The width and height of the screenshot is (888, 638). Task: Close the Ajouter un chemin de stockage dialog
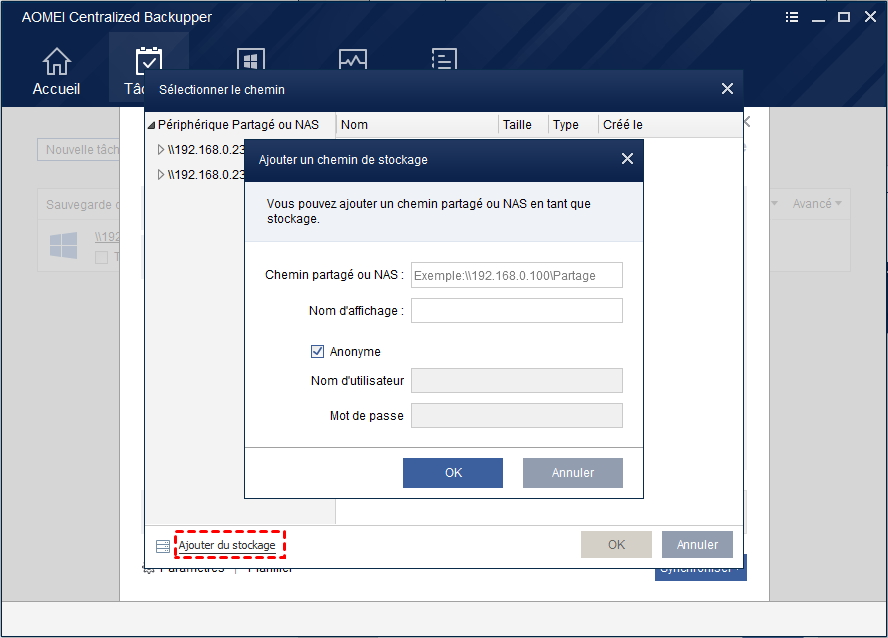tap(627, 159)
